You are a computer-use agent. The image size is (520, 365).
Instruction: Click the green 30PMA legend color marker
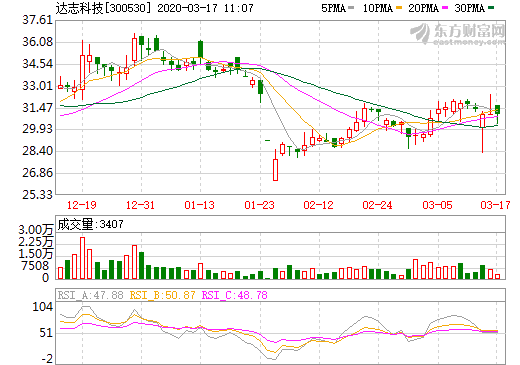coord(491,7)
